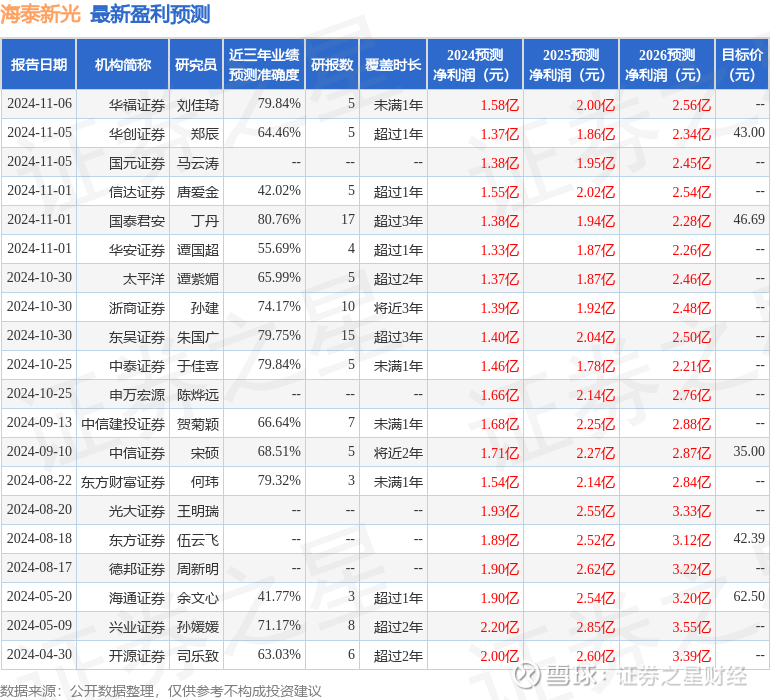
Task: Click the 研究员 column header
Action: [196, 64]
